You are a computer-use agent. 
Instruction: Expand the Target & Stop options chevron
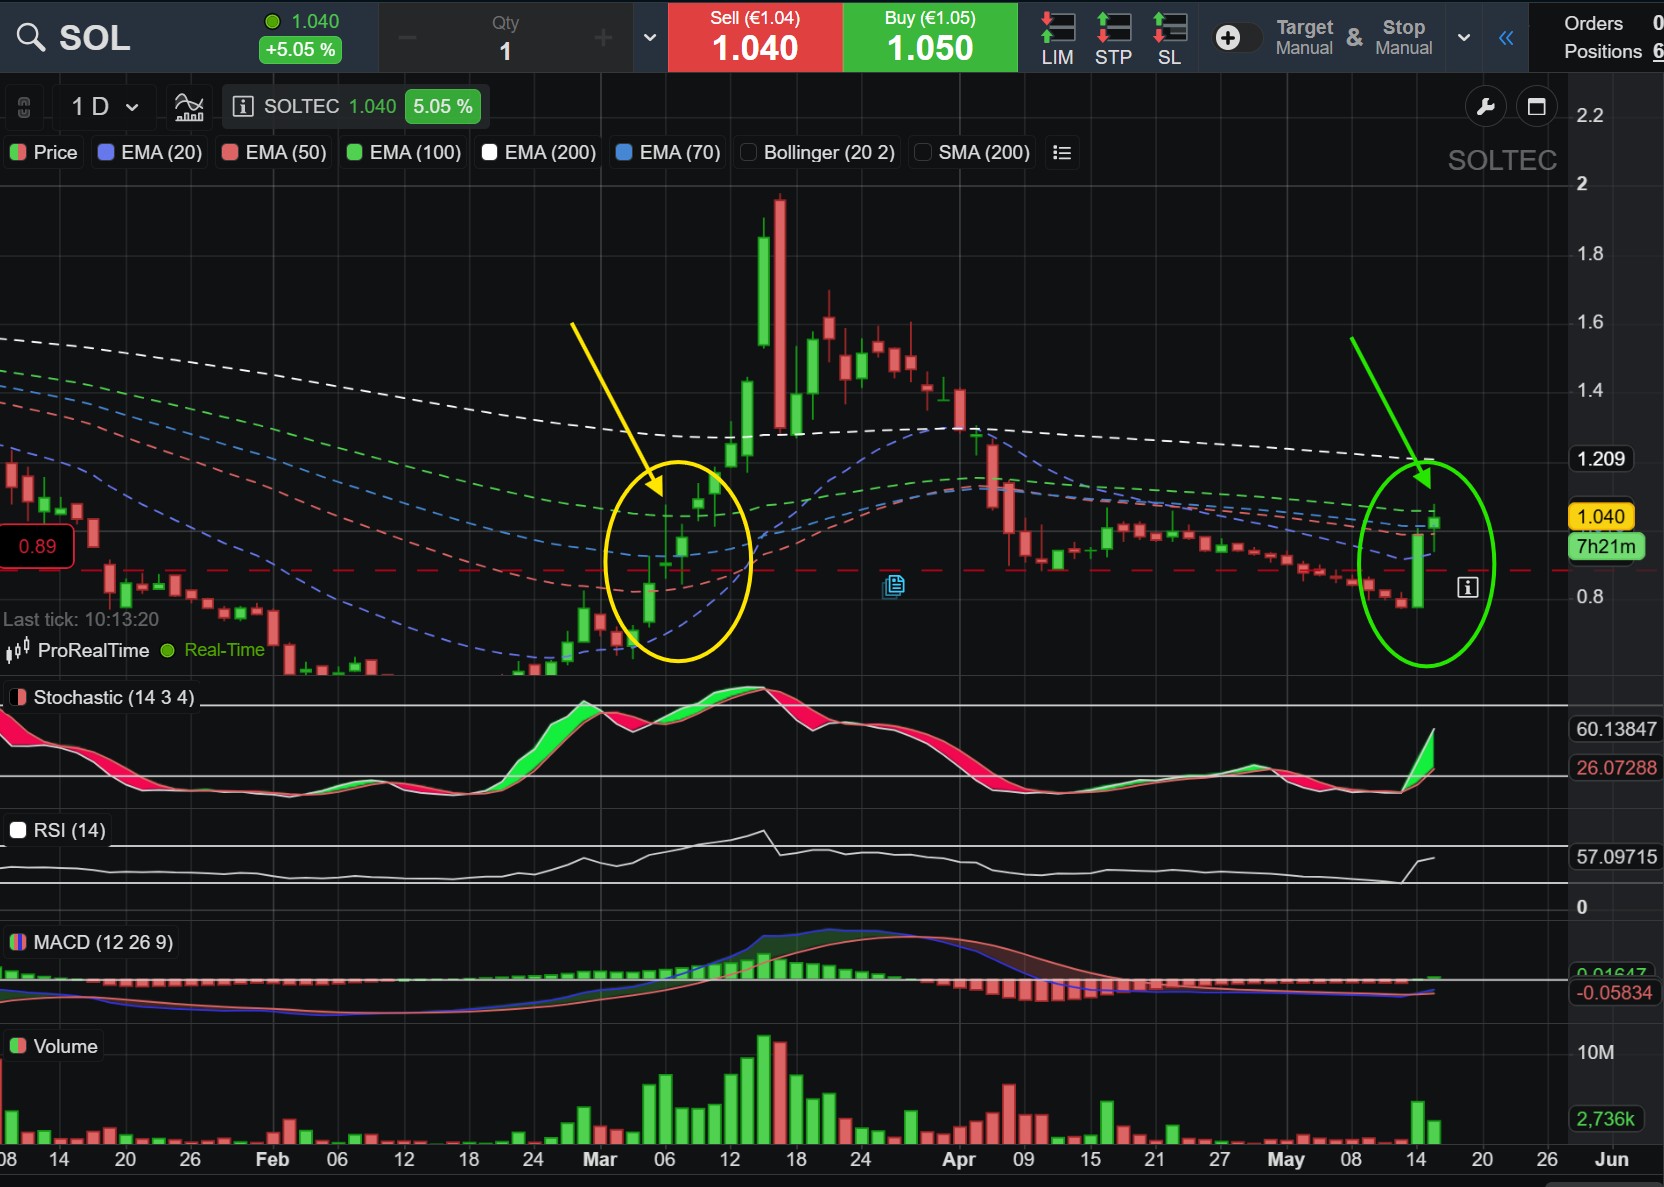(x=1464, y=38)
